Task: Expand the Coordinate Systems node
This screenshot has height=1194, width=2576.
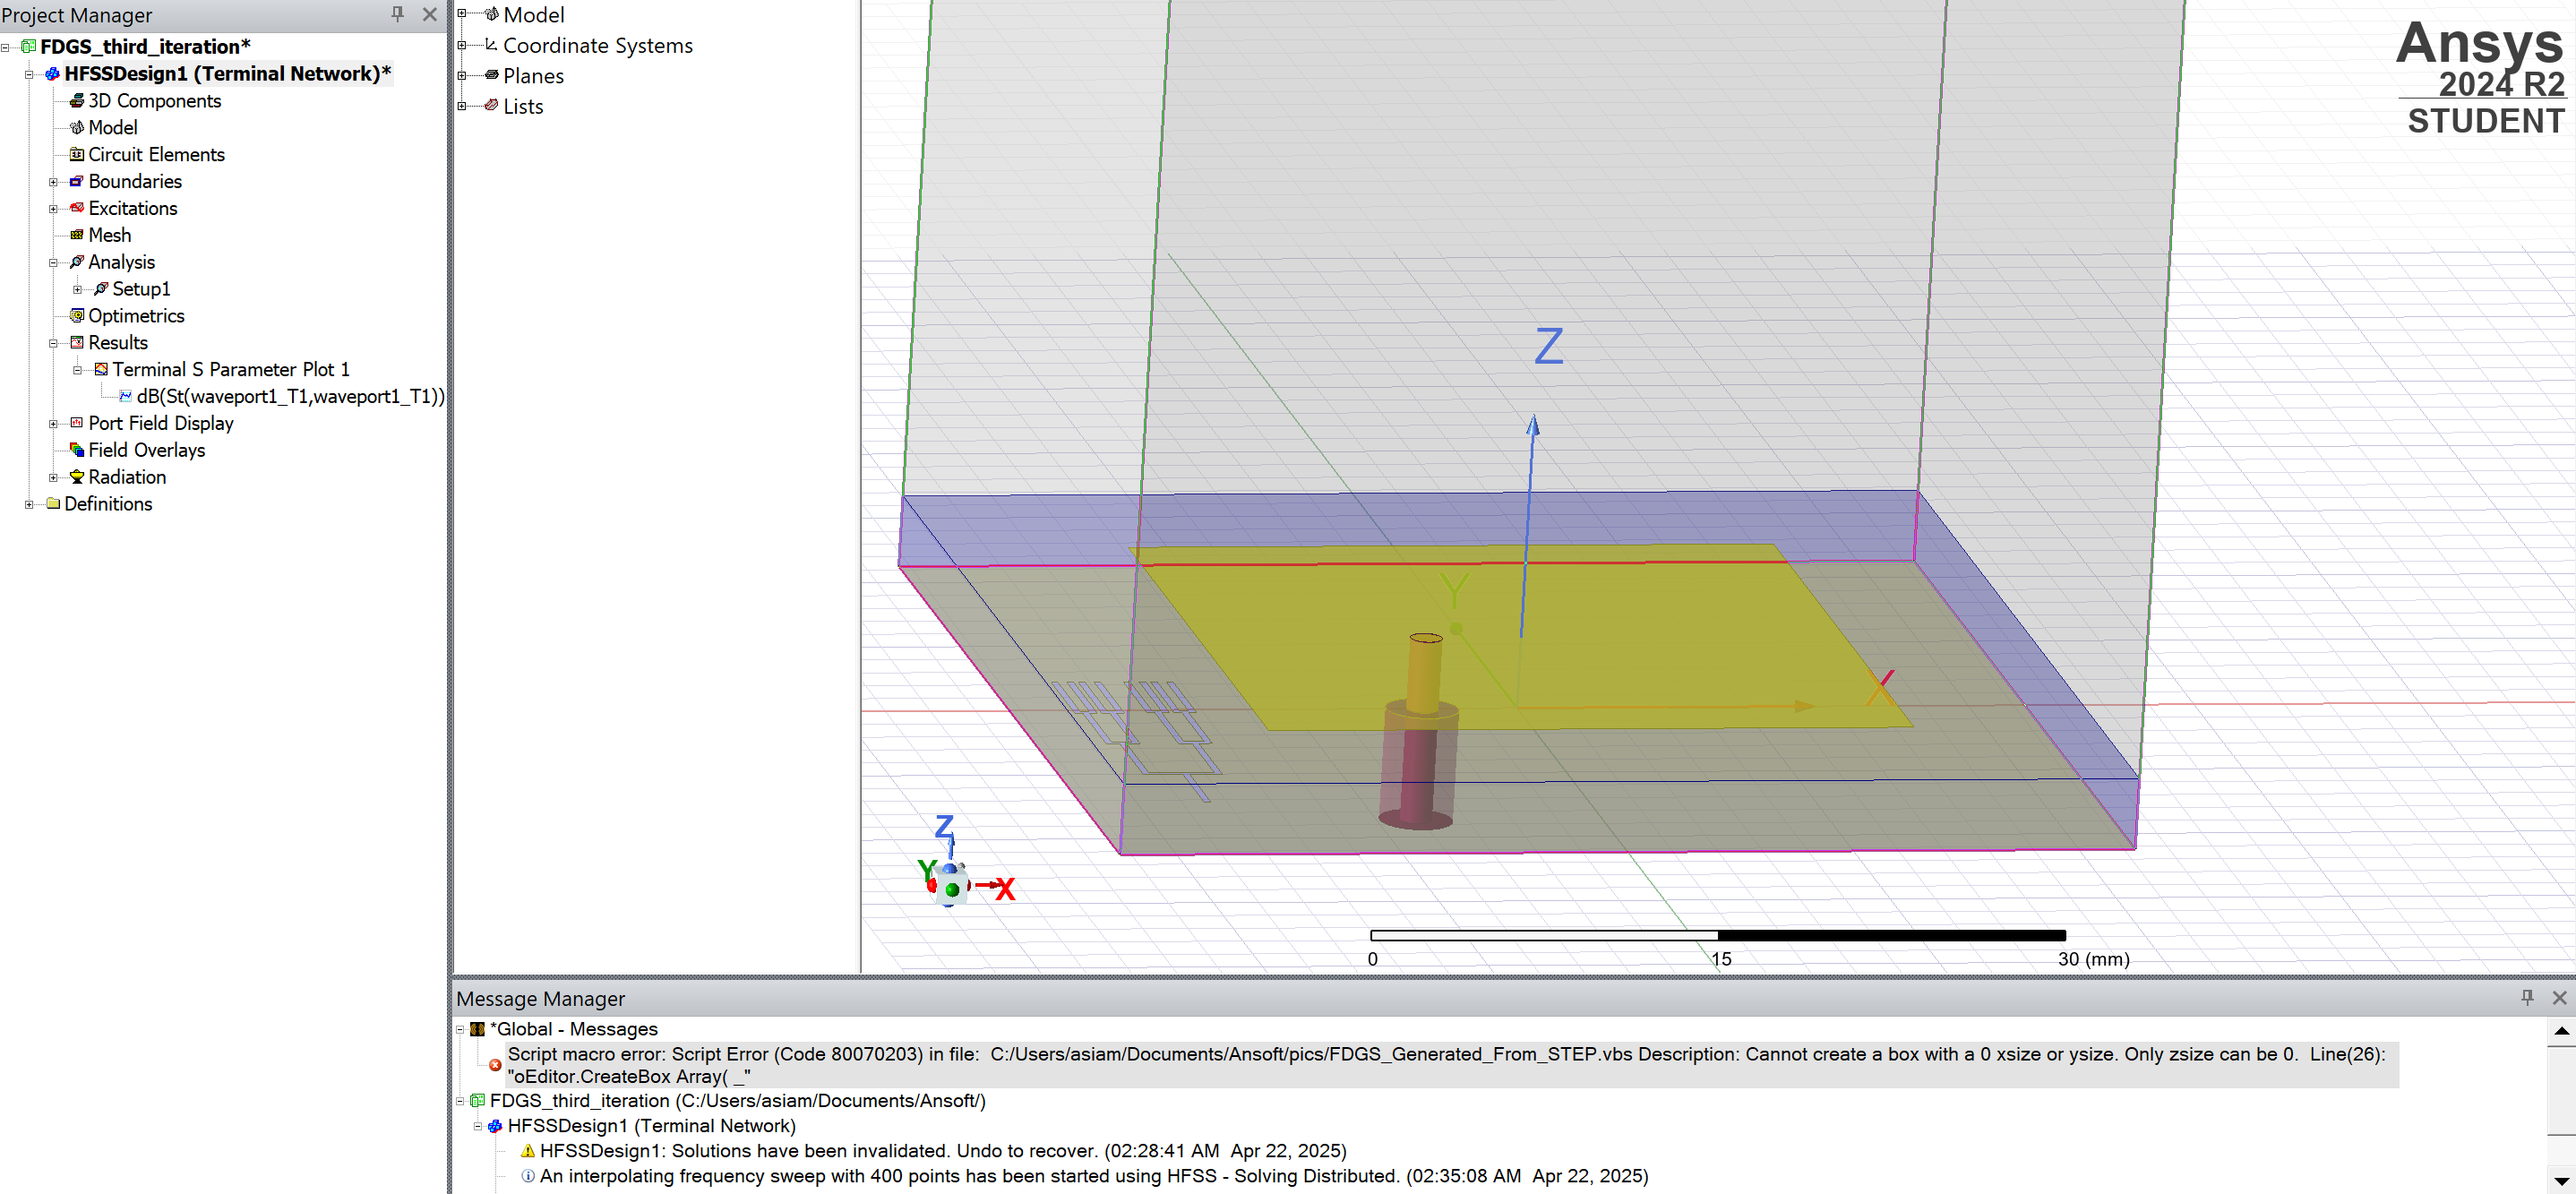Action: click(462, 45)
